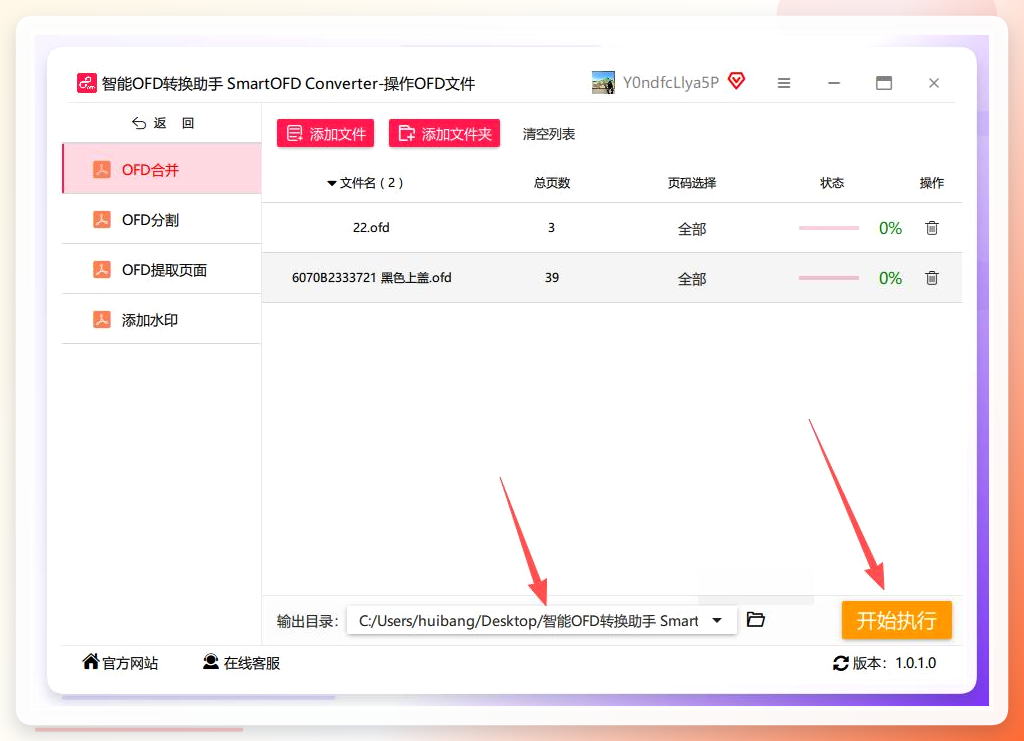Image resolution: width=1024 pixels, height=741 pixels.
Task: Click page count 3 for 22.ofd
Action: 551,227
